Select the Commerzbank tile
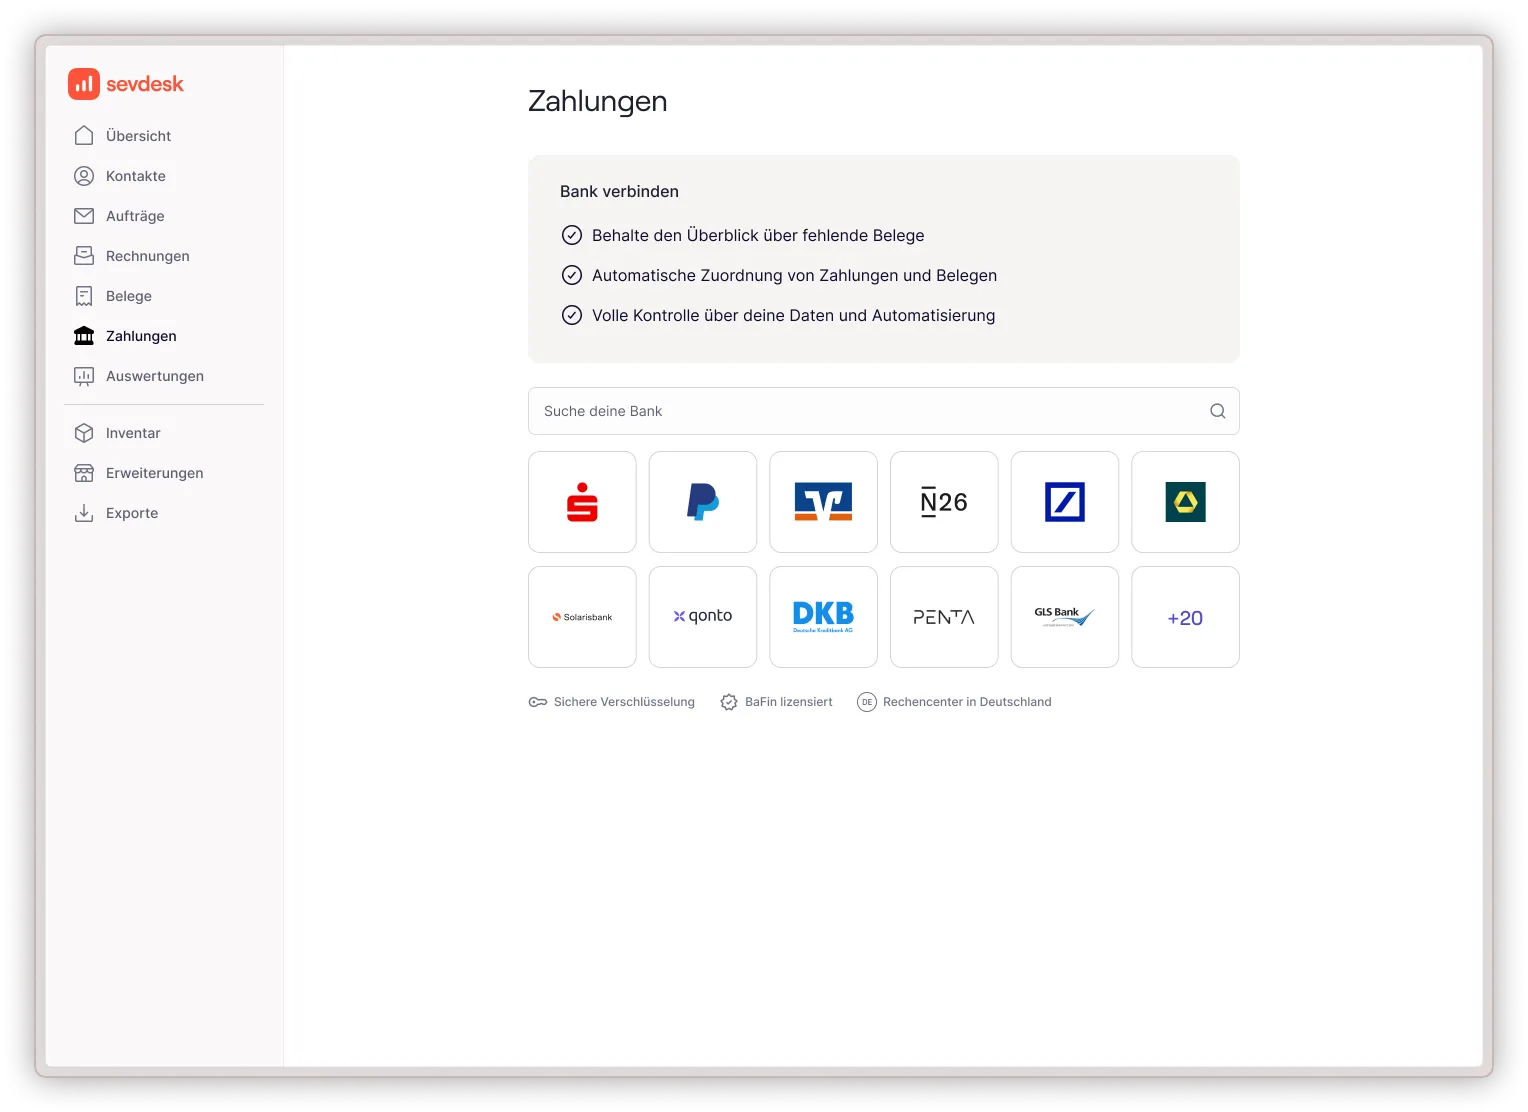Image resolution: width=1528 pixels, height=1112 pixels. (x=1186, y=502)
